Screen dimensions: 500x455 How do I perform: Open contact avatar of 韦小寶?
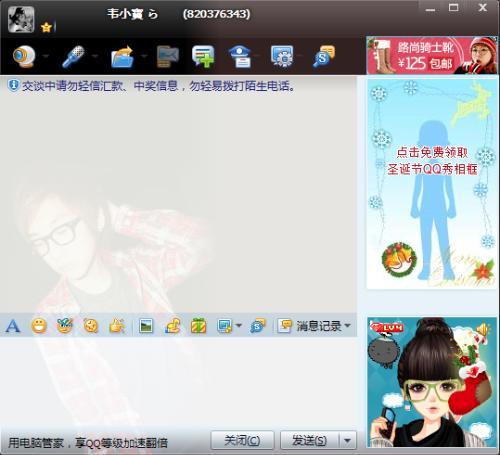(21, 19)
